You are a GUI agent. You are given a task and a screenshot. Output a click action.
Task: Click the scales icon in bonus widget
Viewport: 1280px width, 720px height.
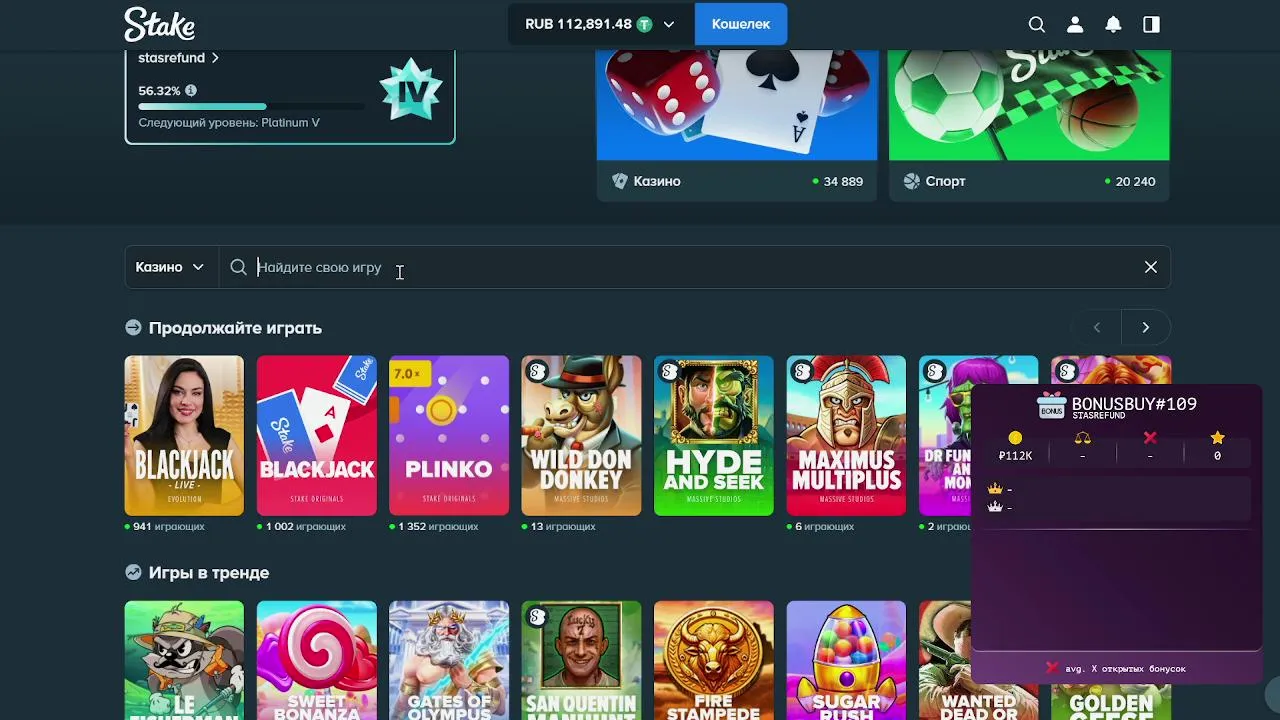[1082, 438]
